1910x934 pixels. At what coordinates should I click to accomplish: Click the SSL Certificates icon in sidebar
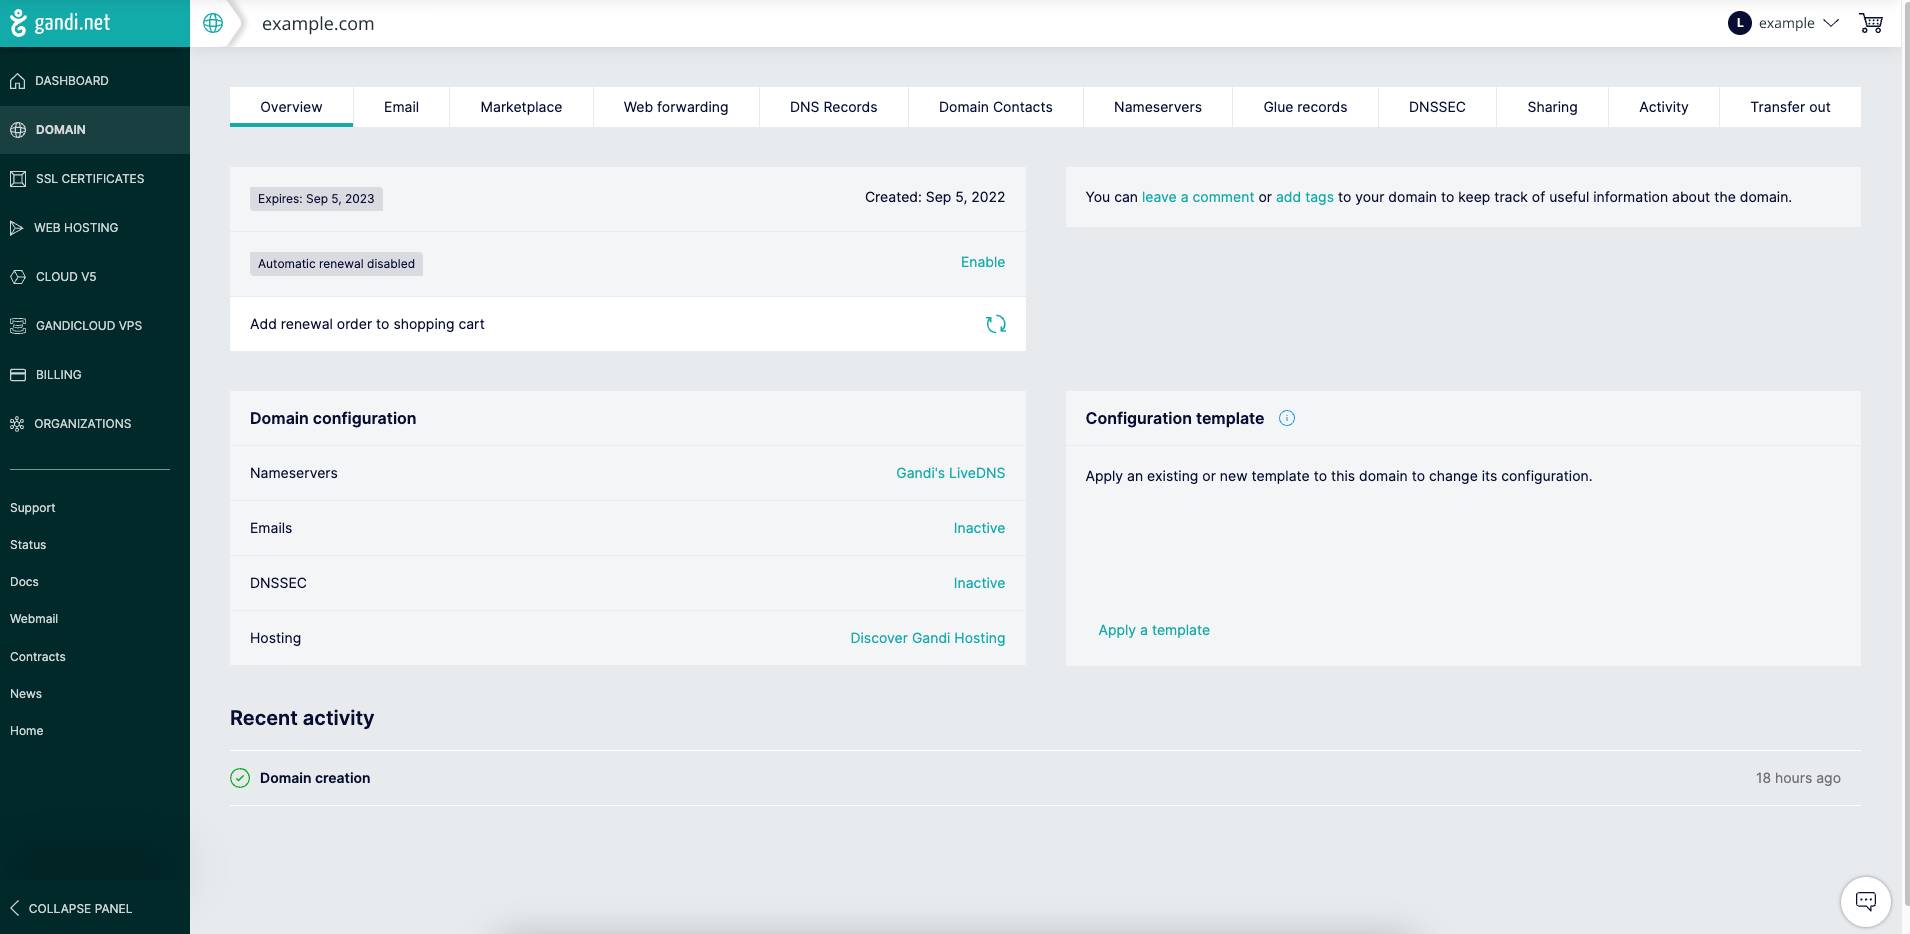(18, 179)
